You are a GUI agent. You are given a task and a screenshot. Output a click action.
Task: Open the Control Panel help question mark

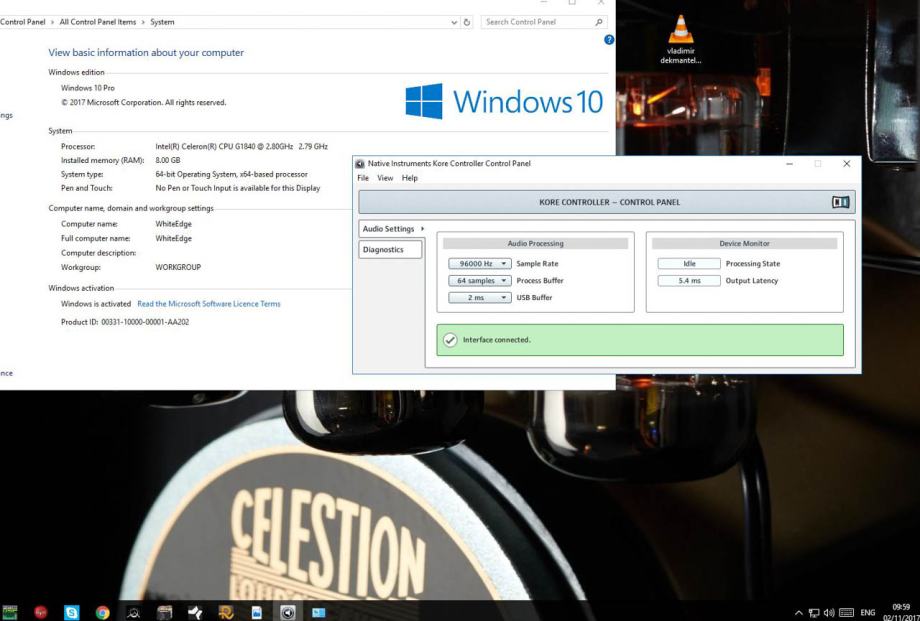point(609,39)
